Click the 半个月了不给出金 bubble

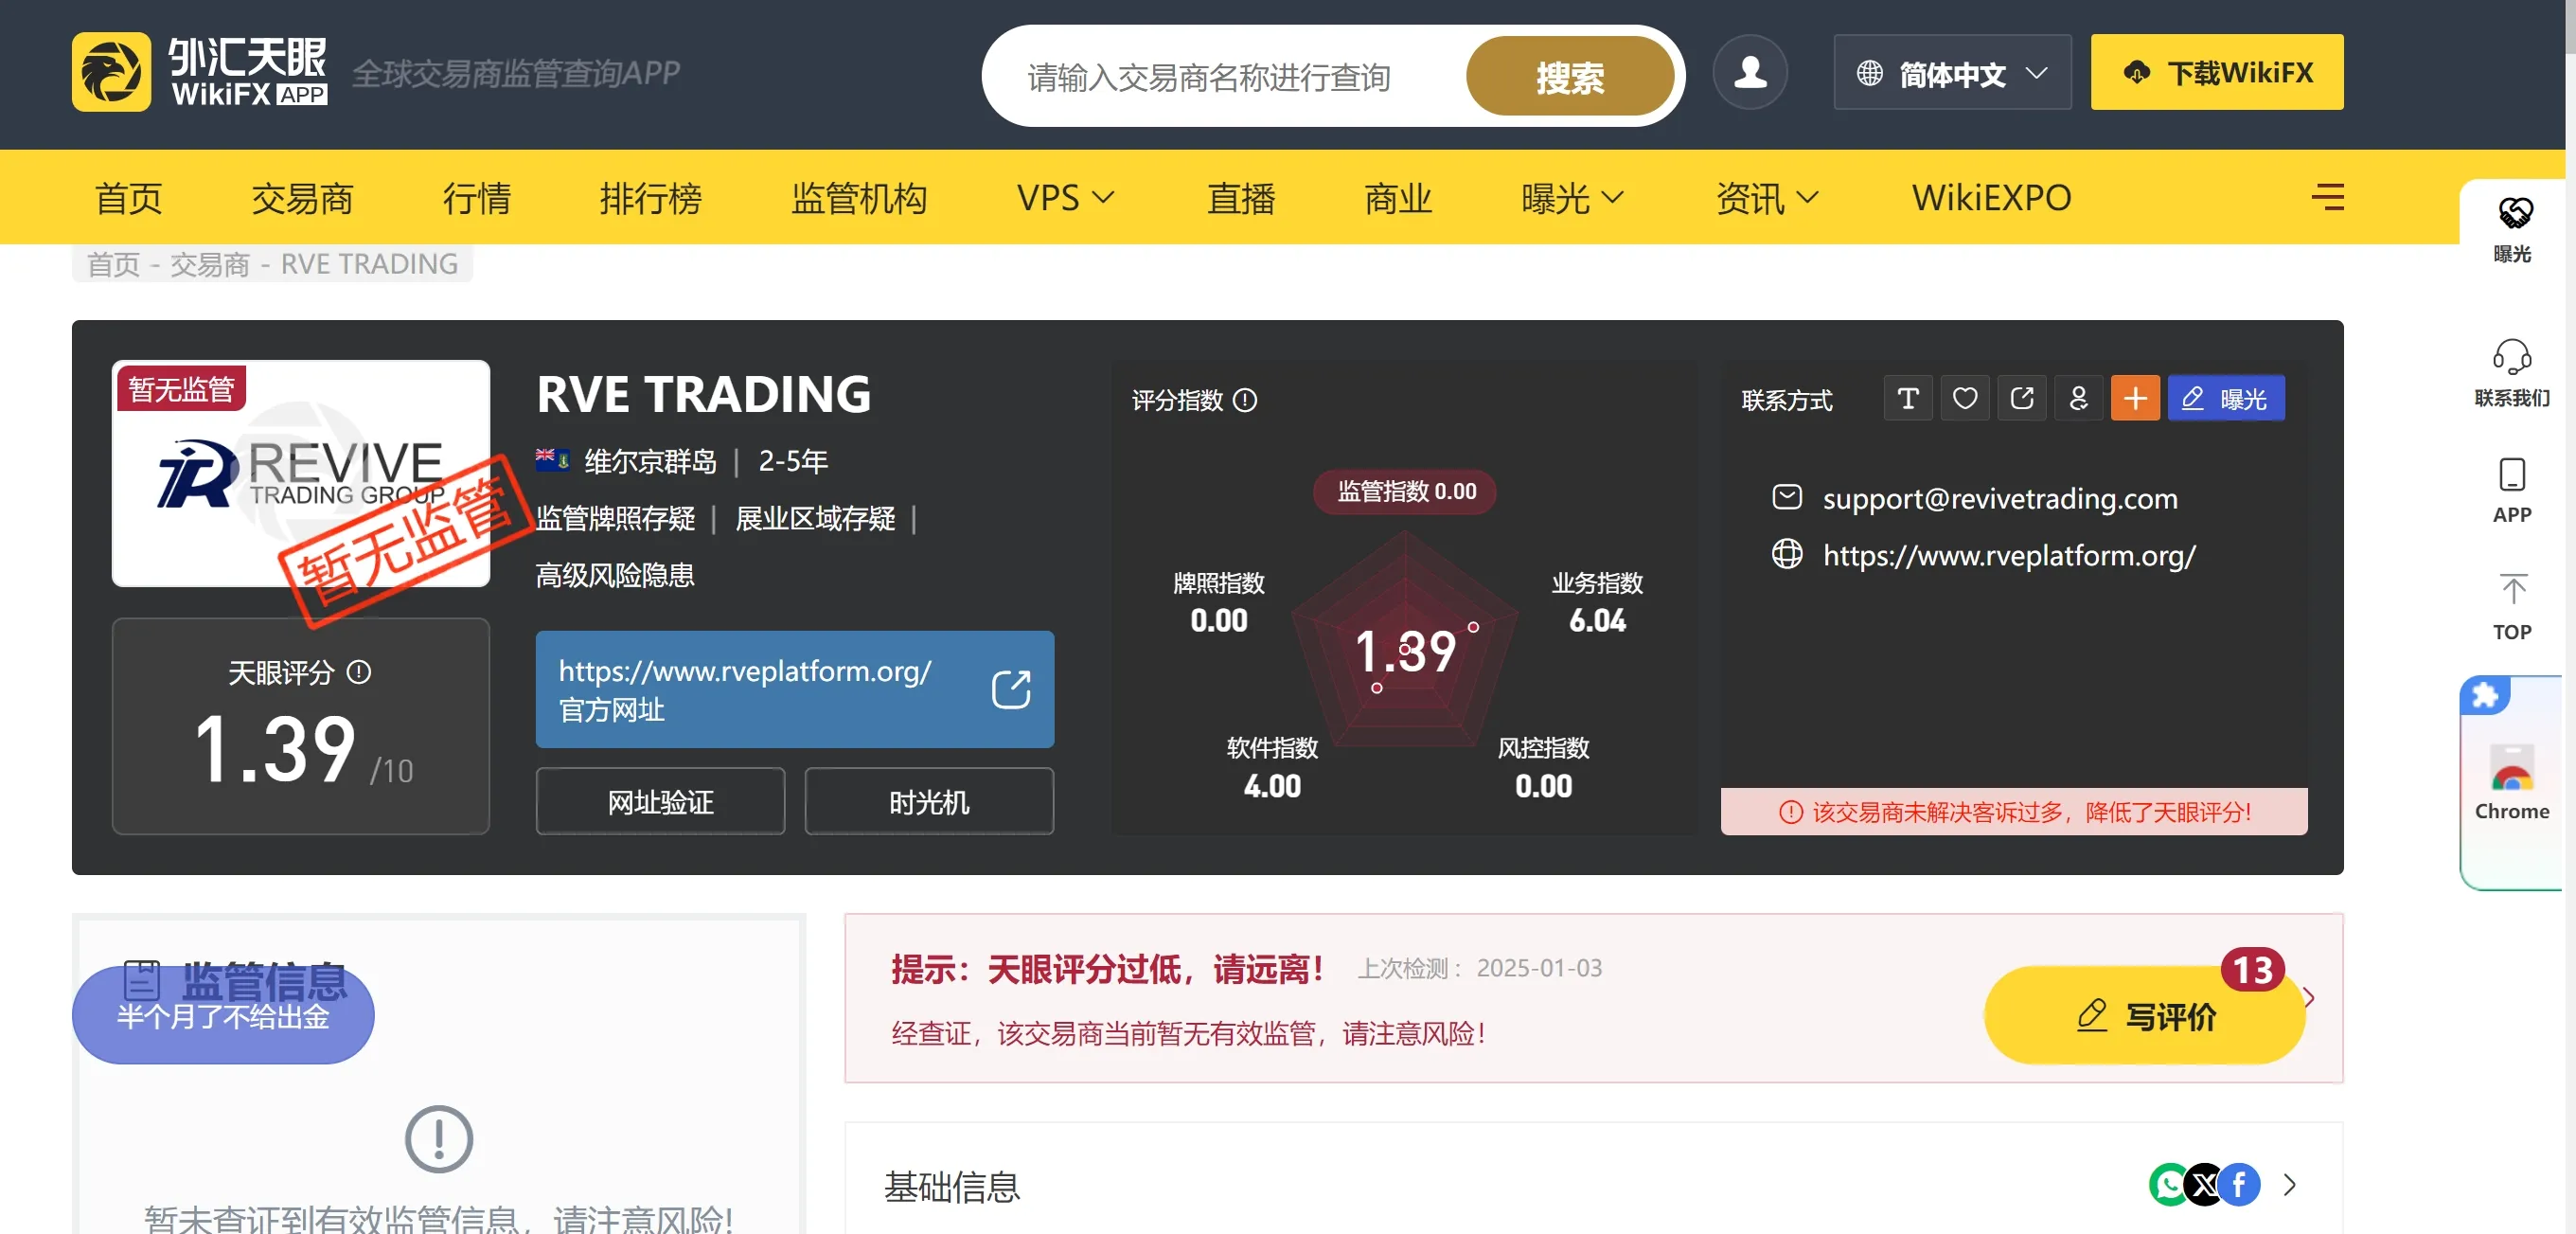pos(223,1015)
